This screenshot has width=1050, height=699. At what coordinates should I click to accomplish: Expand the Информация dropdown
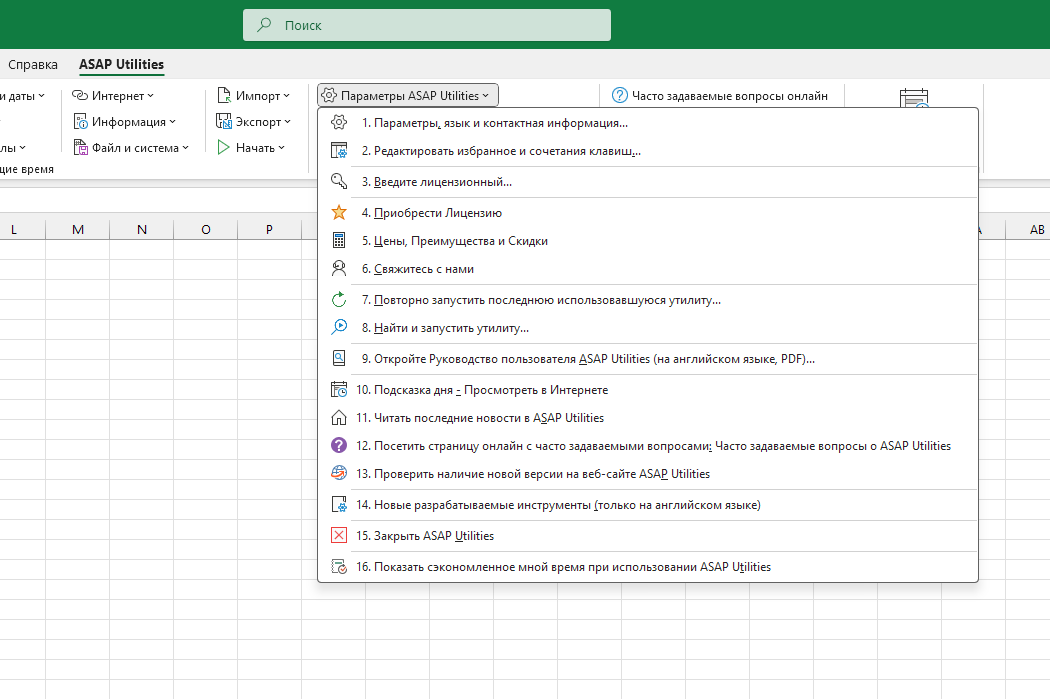pyautogui.click(x=124, y=122)
